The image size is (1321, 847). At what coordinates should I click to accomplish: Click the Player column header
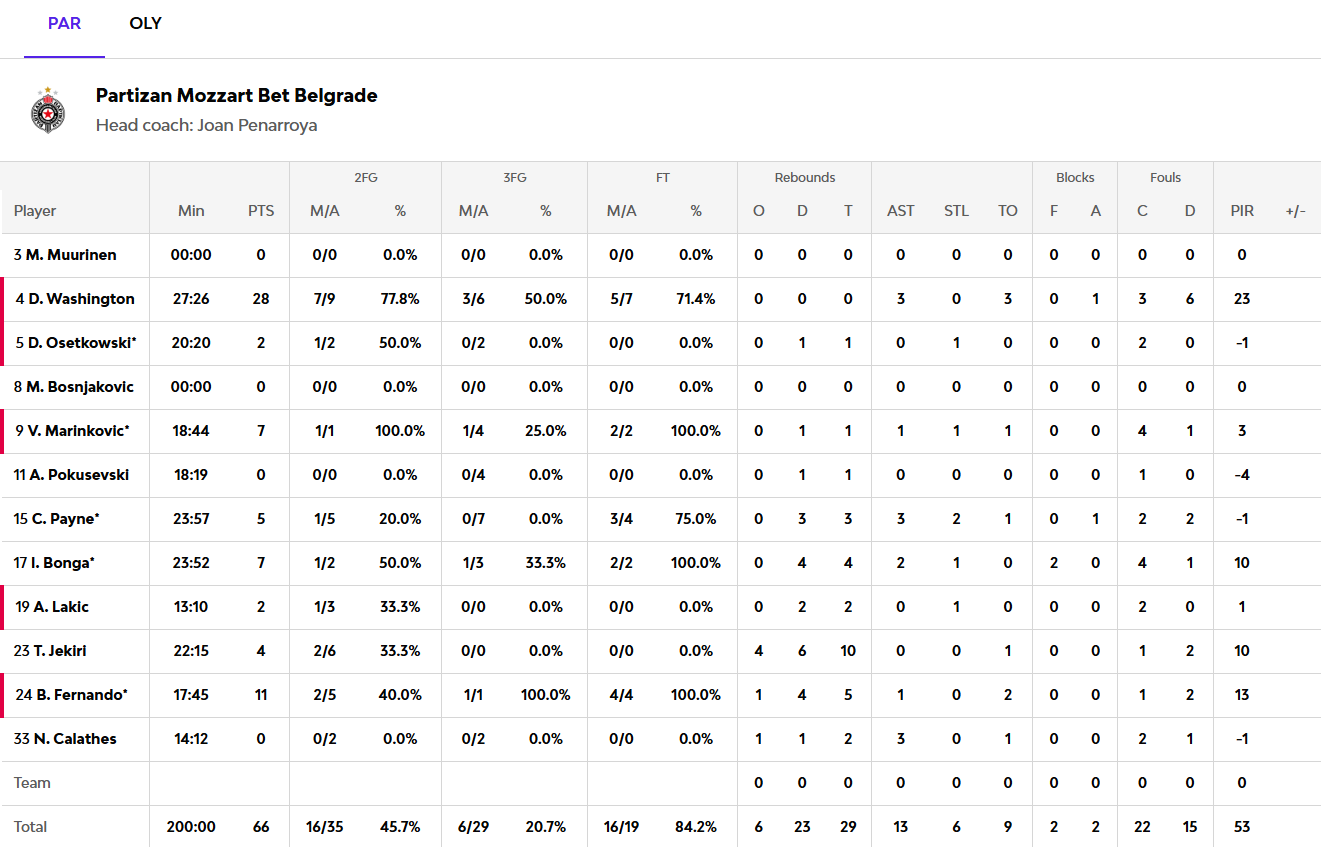click(35, 211)
